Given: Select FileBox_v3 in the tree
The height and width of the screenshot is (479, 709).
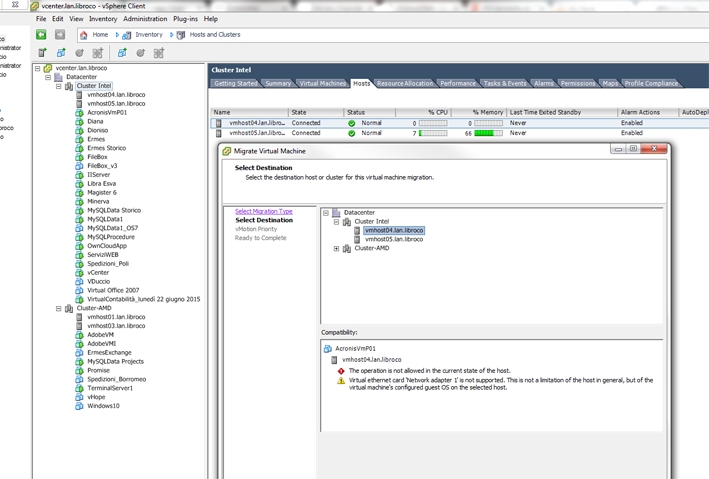Looking at the screenshot, I should coord(102,166).
